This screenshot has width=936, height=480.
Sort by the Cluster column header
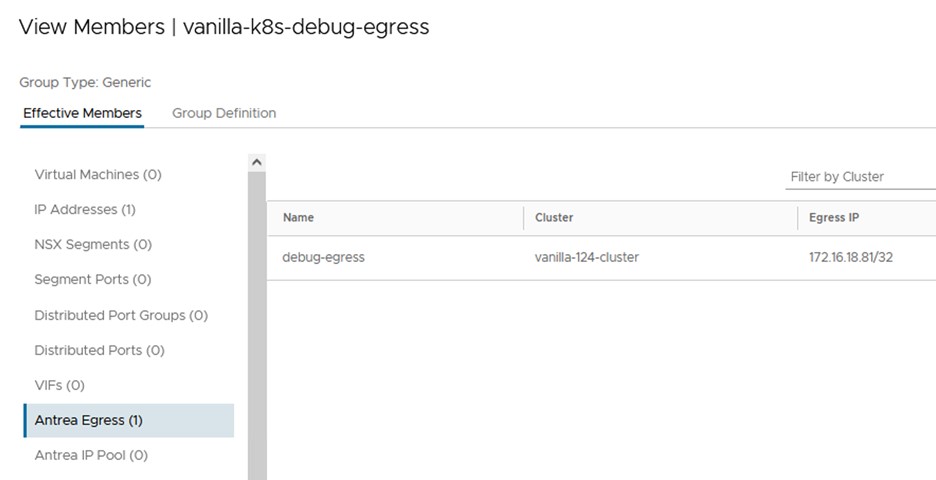tap(554, 218)
